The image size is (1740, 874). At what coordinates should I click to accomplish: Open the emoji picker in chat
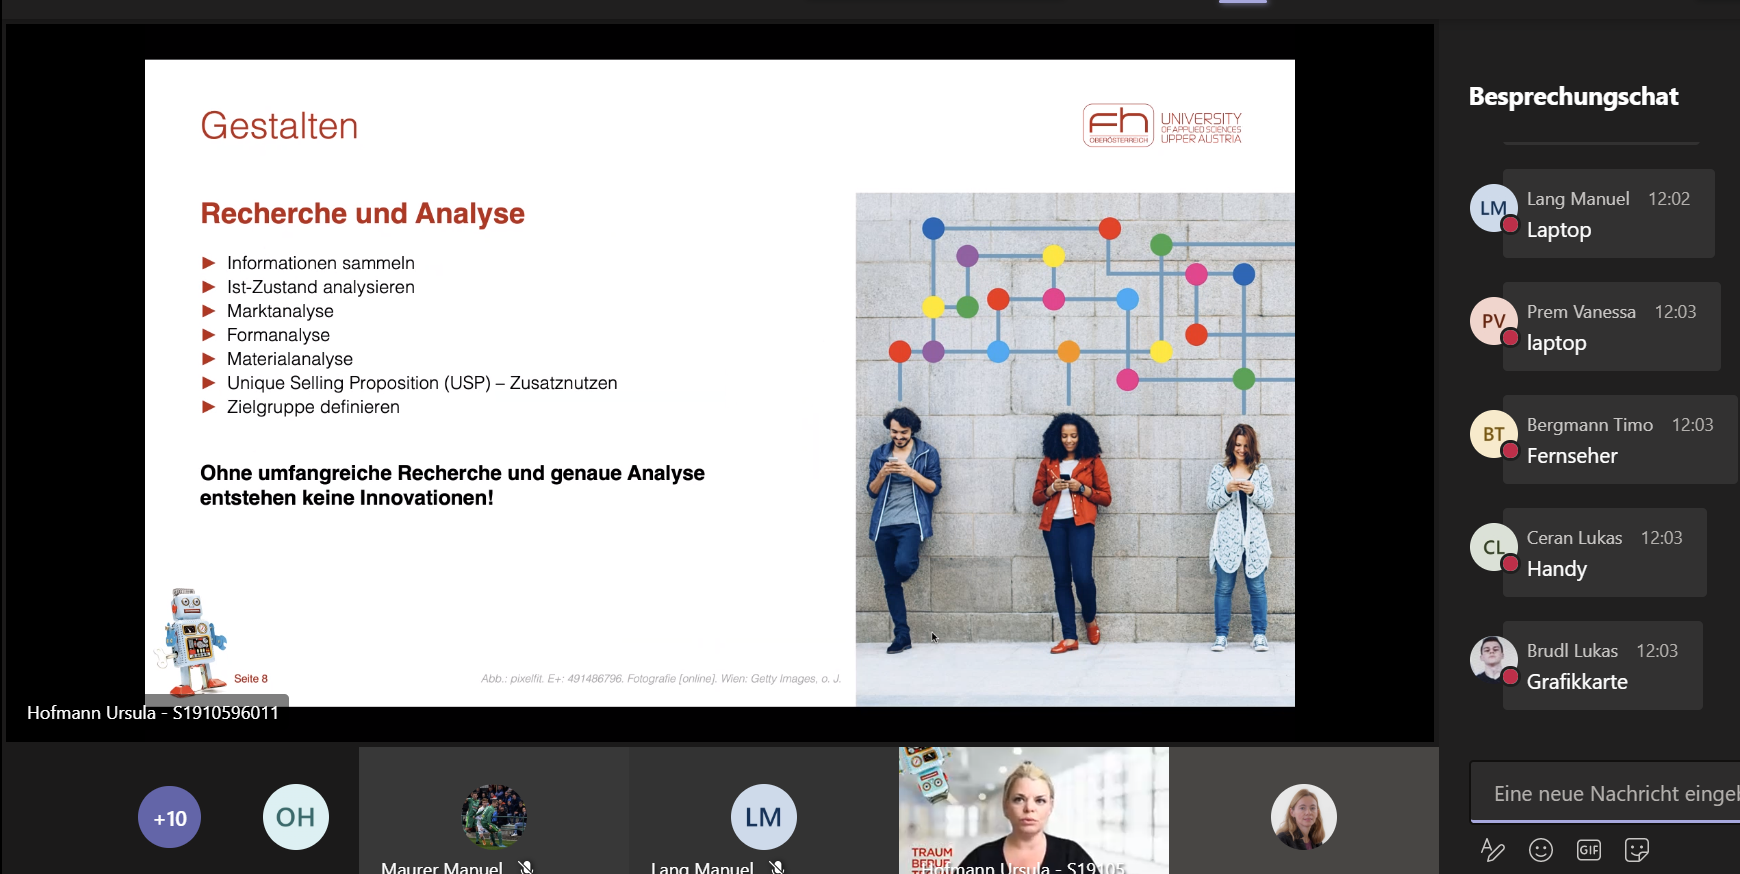(1541, 850)
